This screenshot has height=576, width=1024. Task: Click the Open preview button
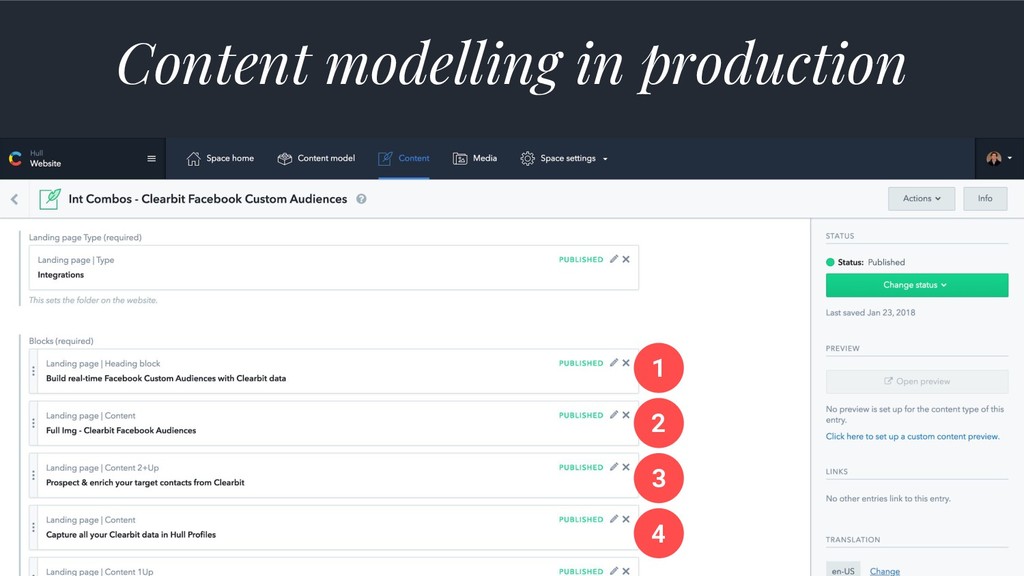point(917,381)
